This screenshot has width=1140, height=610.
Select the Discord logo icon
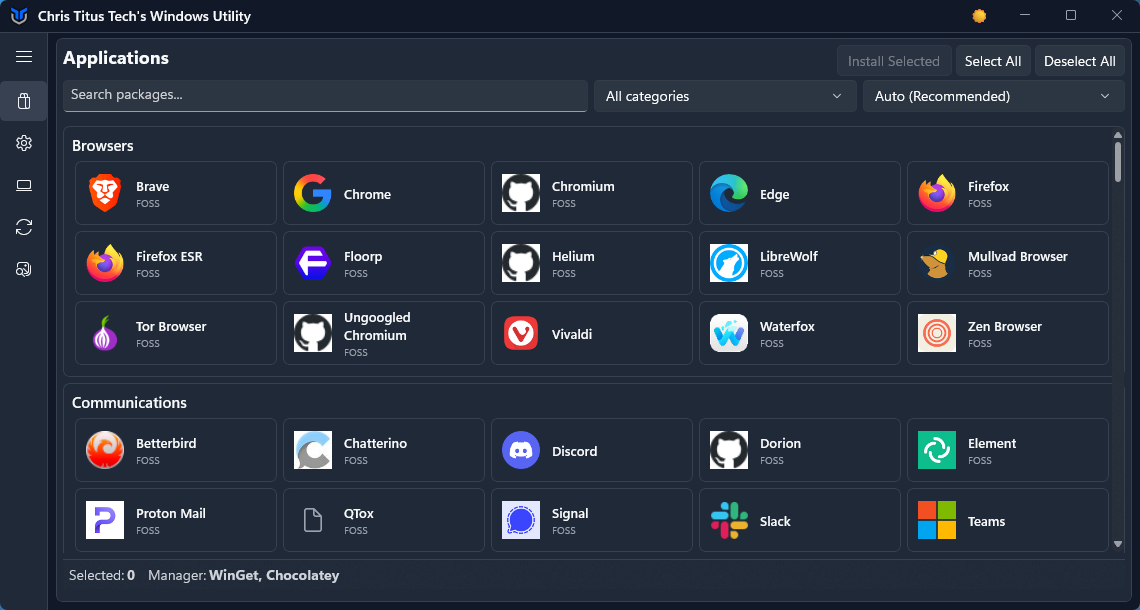coord(521,450)
